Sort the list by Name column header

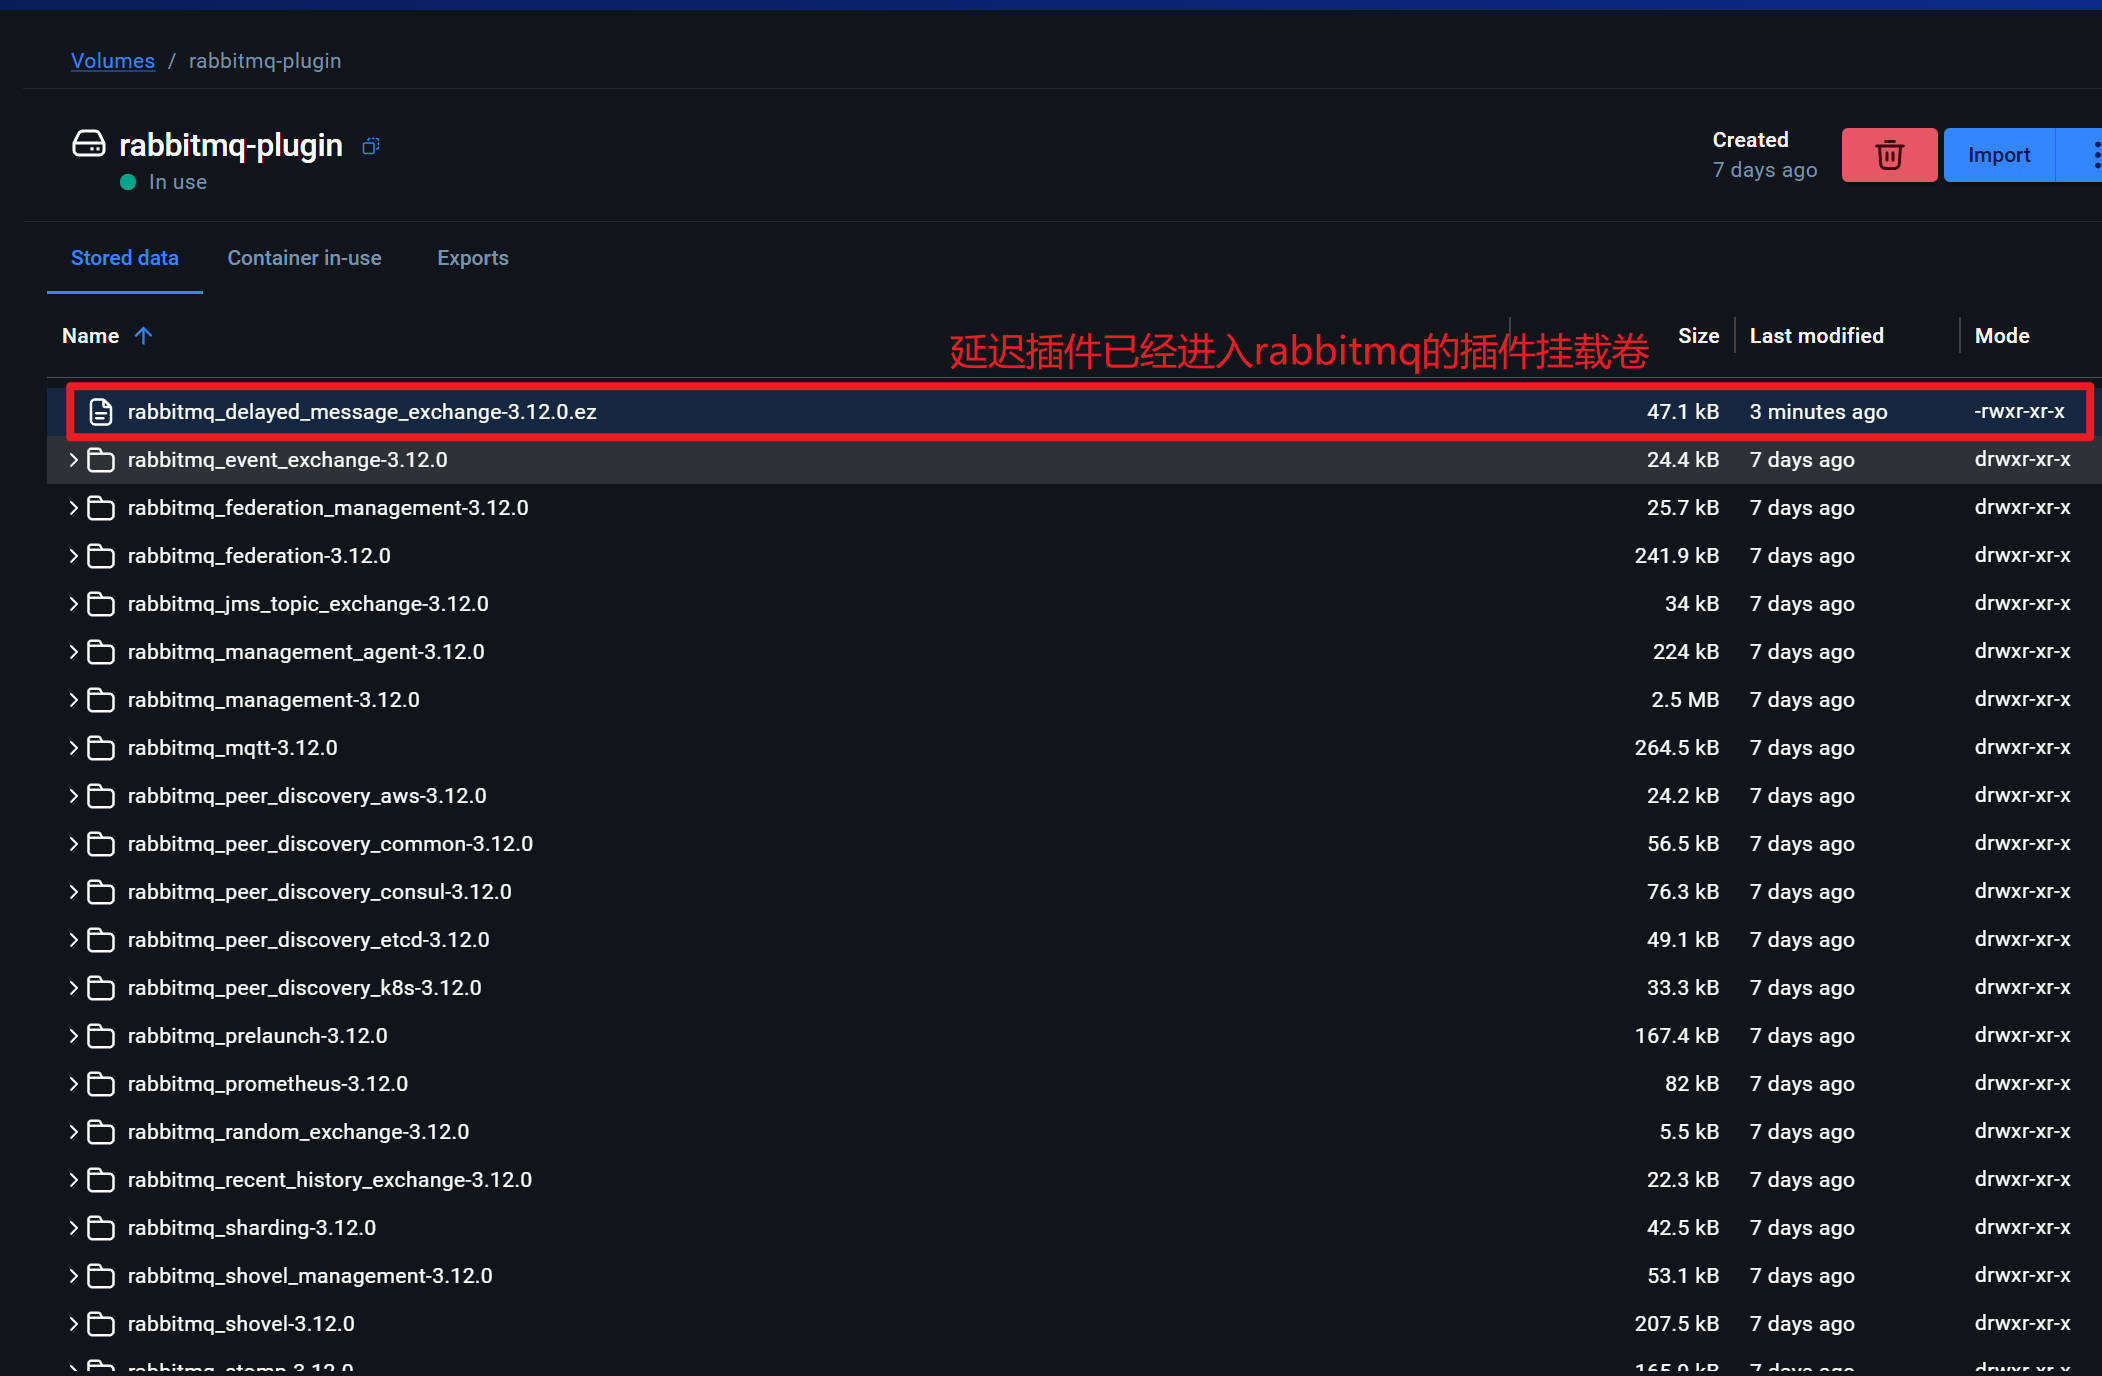coord(90,336)
